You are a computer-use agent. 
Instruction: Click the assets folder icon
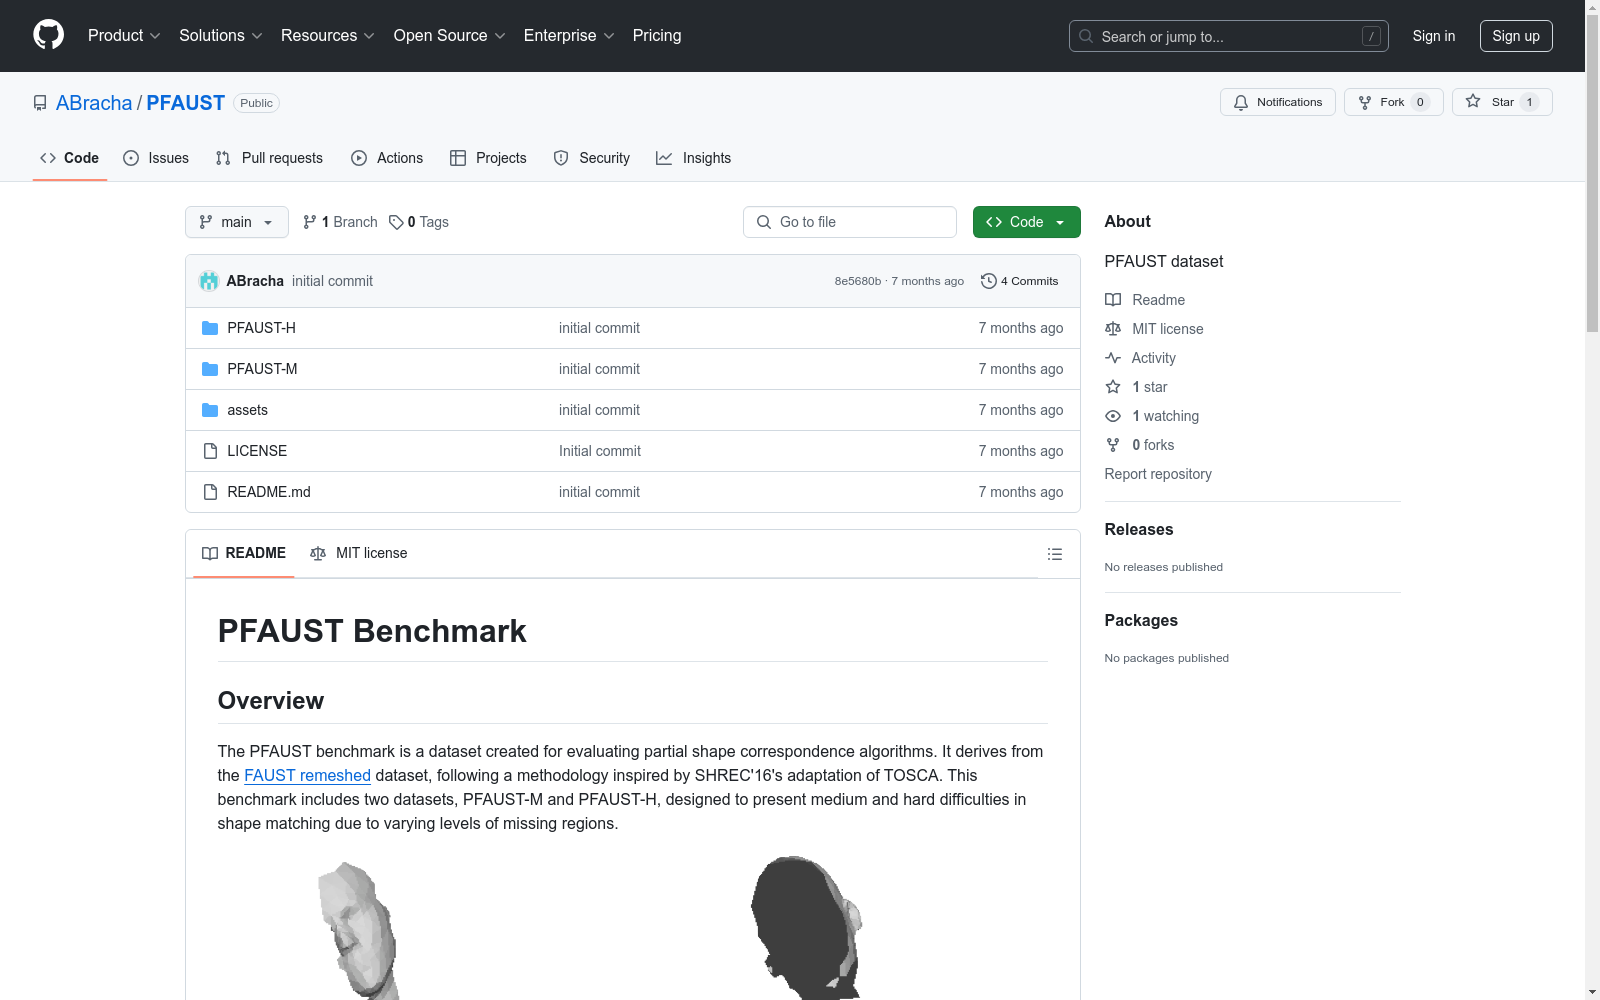tap(210, 410)
